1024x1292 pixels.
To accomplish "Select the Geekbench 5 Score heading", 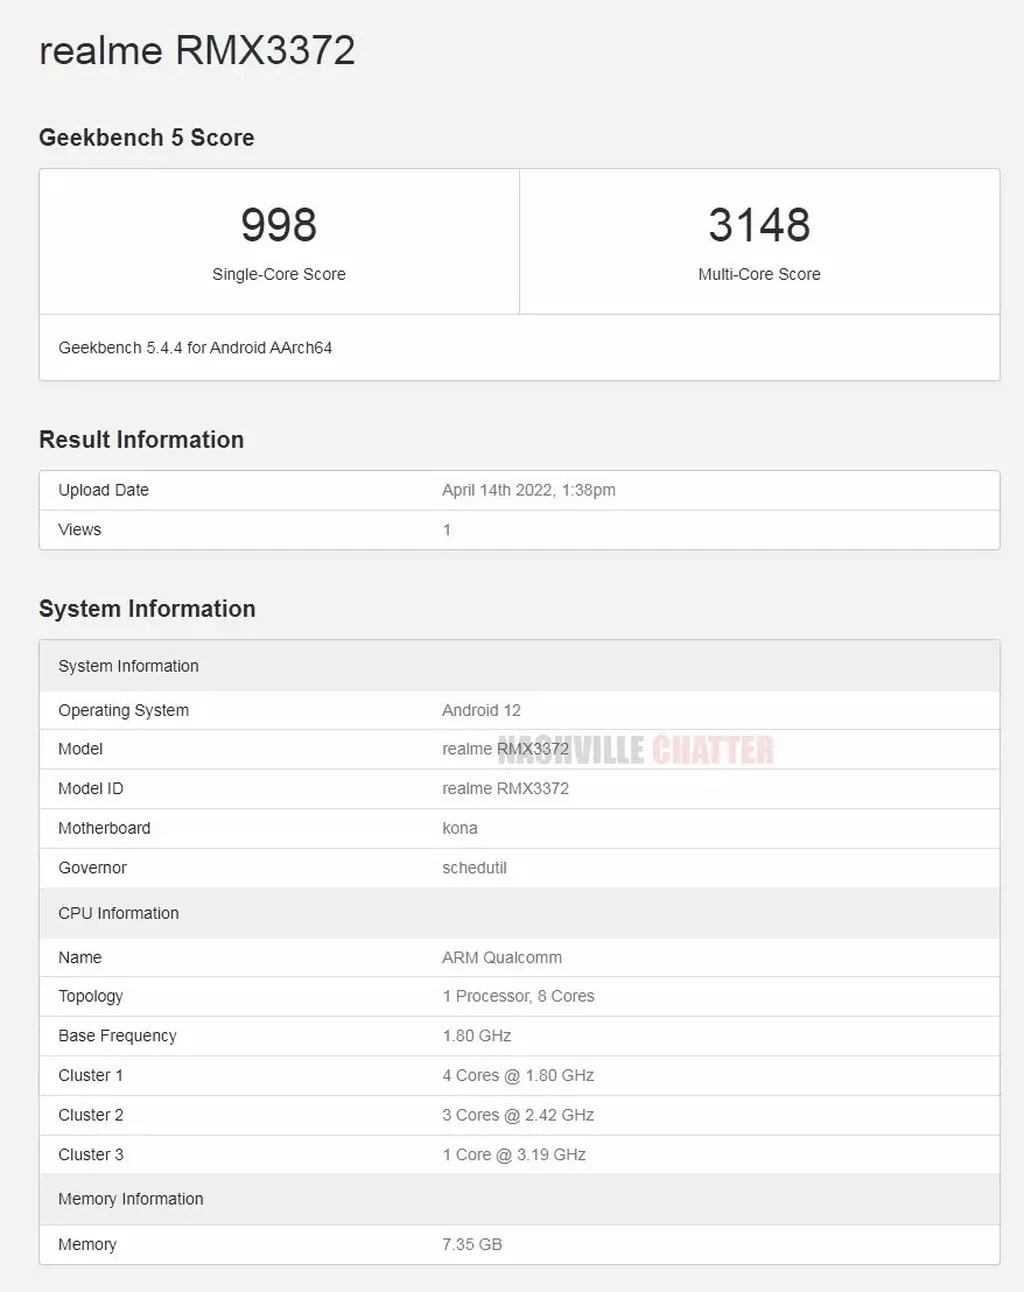I will (146, 138).
